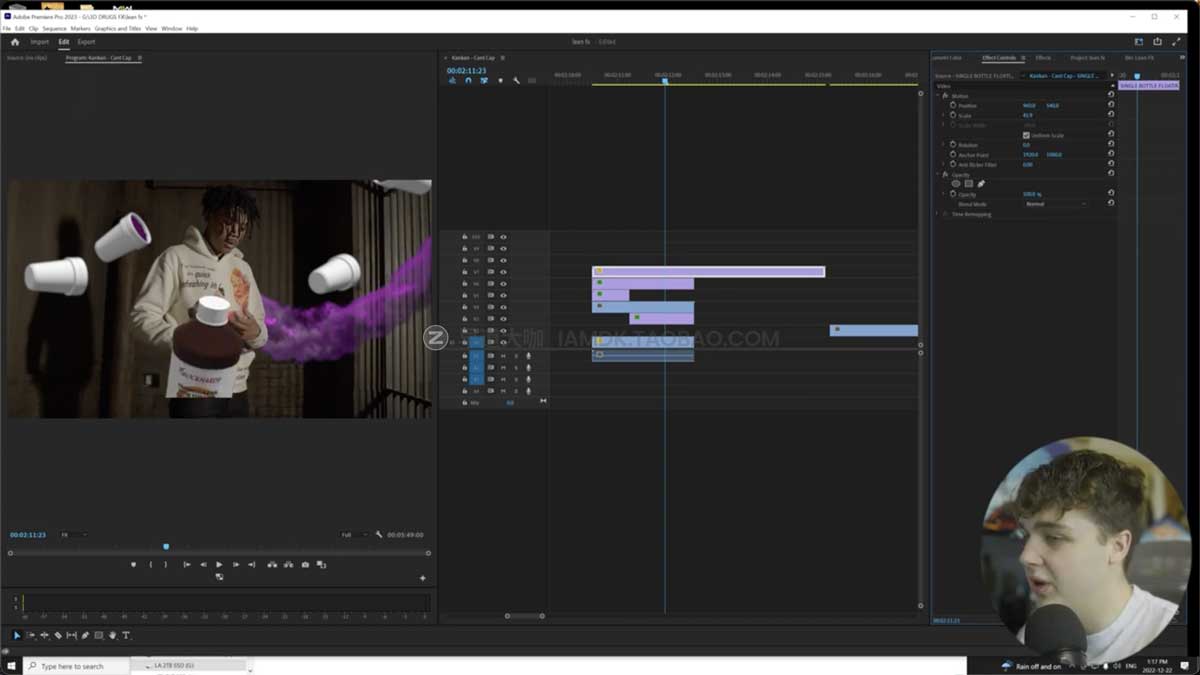Add marker in Program Monitor

tap(133, 565)
